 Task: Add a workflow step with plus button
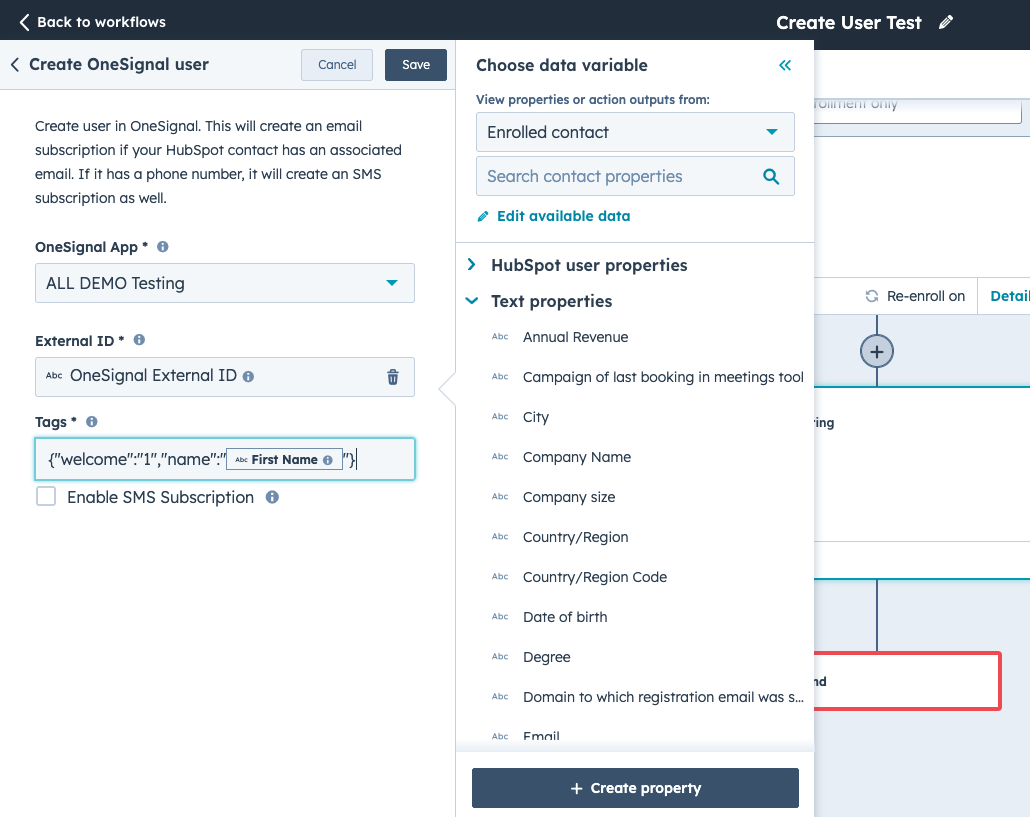(x=877, y=351)
